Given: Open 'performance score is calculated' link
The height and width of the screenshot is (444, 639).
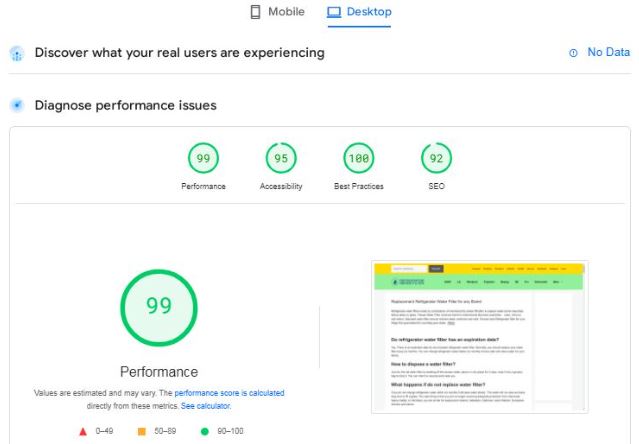Looking at the screenshot, I should pos(229,393).
